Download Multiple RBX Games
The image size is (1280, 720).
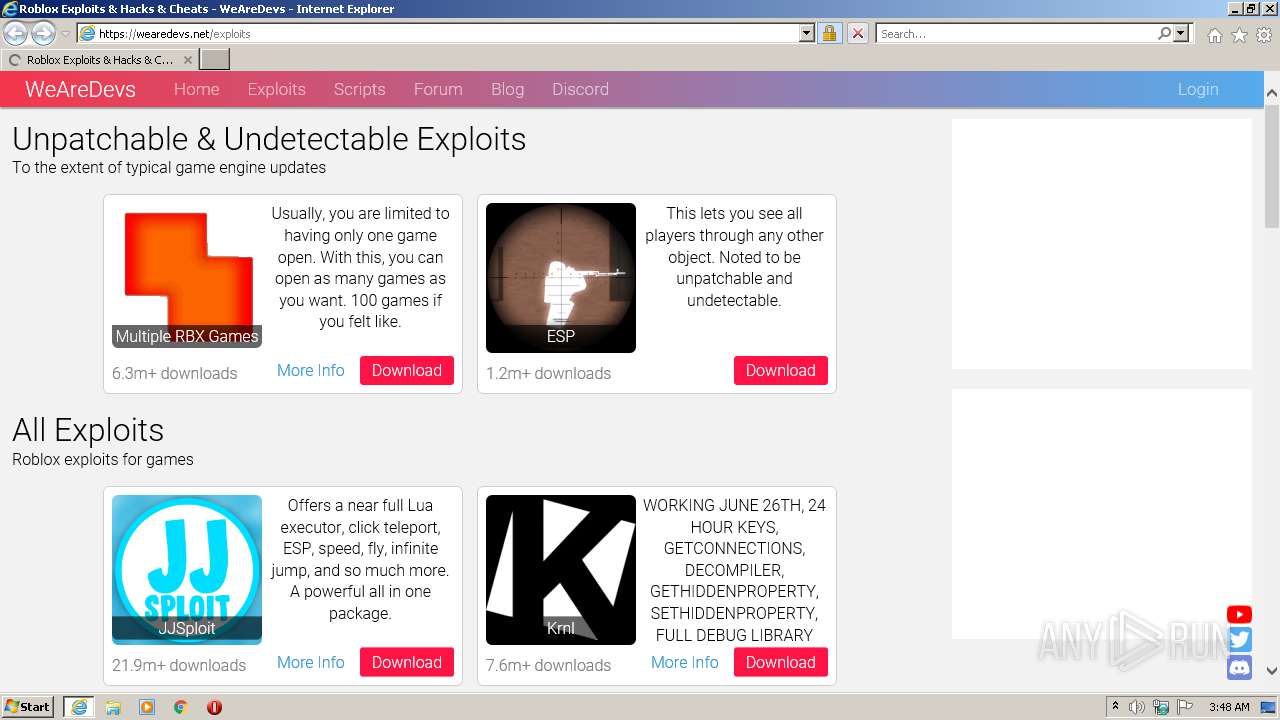point(407,370)
